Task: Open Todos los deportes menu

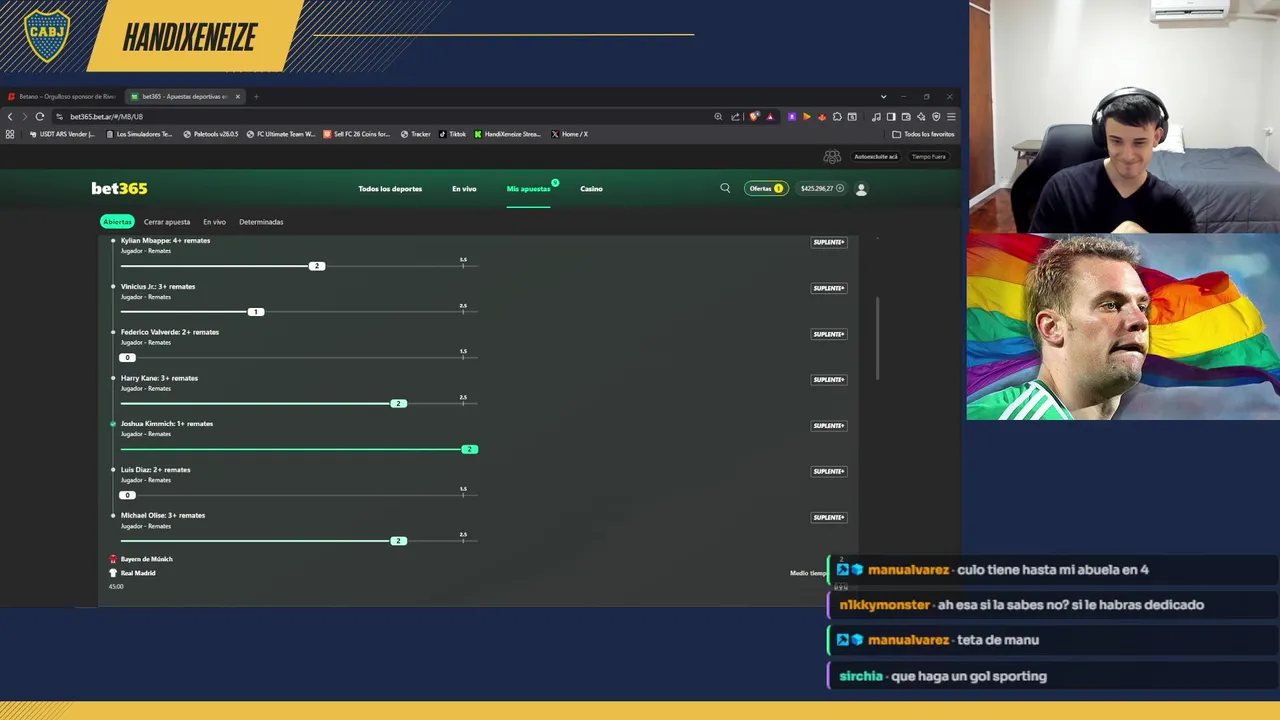Action: click(390, 189)
